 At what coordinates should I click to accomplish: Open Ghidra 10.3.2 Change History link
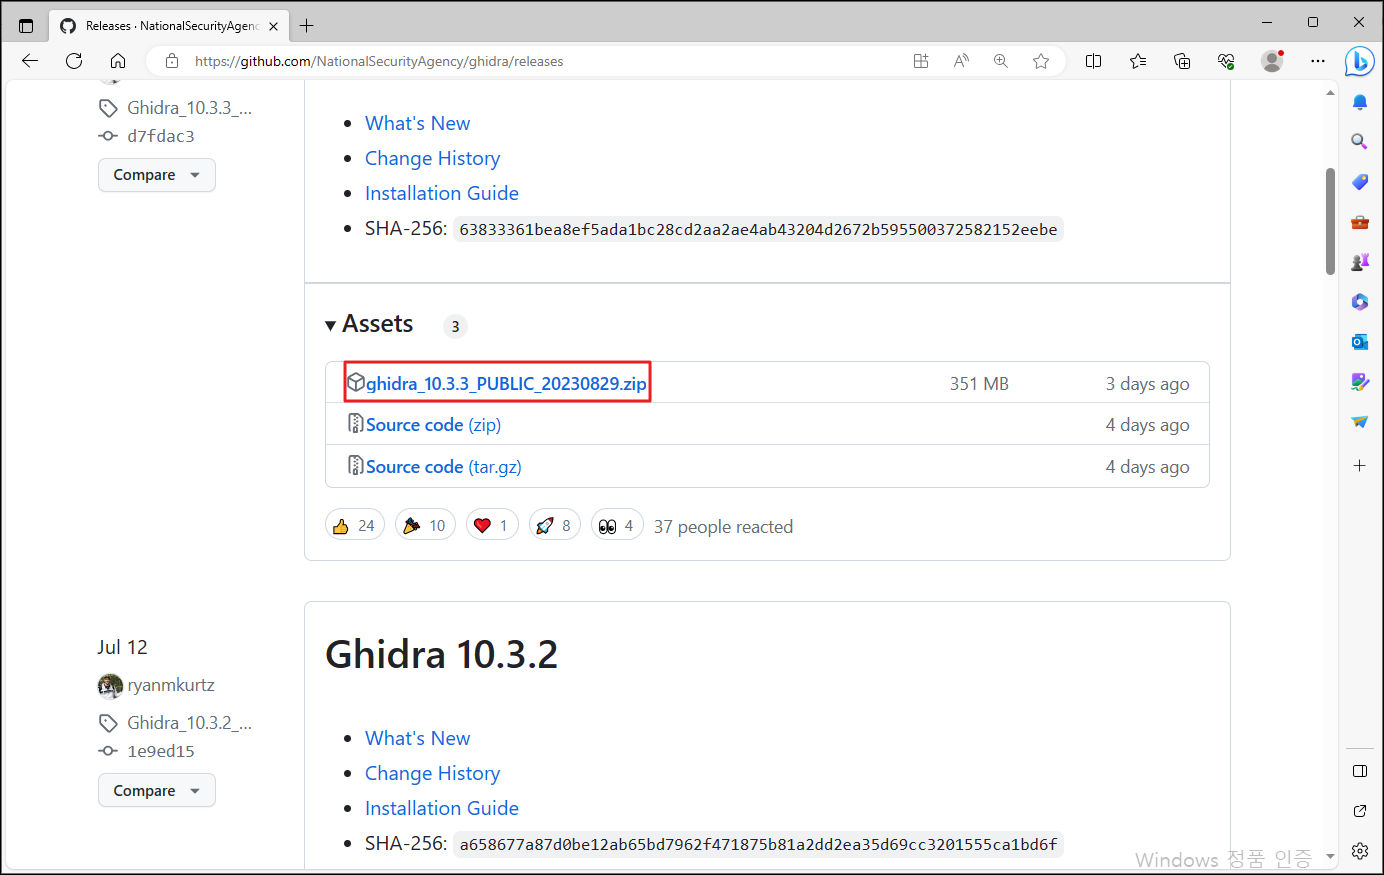432,773
